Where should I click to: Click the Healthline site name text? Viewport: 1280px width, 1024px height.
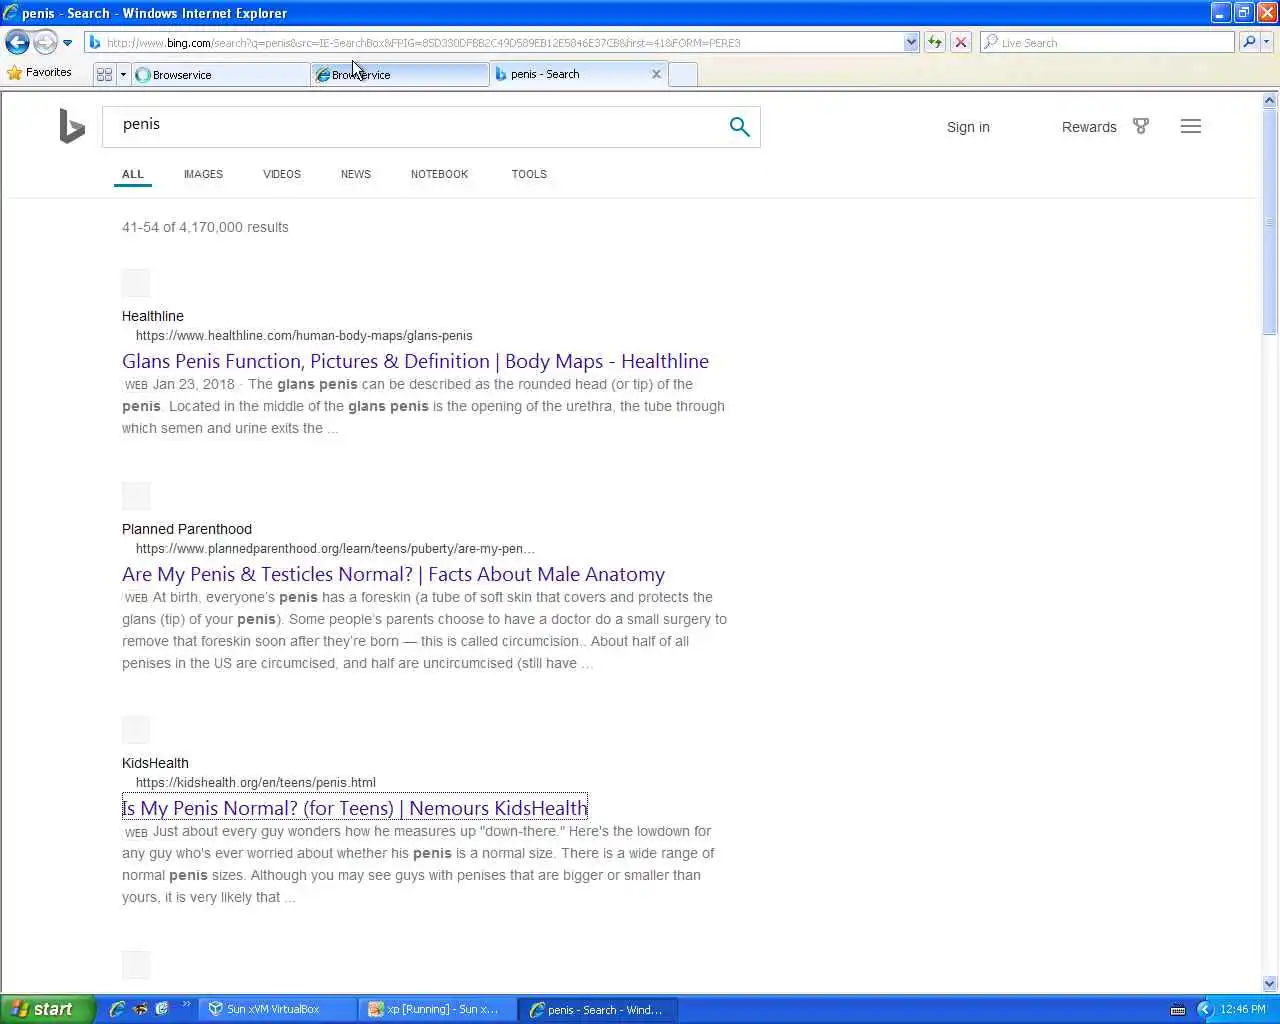click(x=153, y=316)
